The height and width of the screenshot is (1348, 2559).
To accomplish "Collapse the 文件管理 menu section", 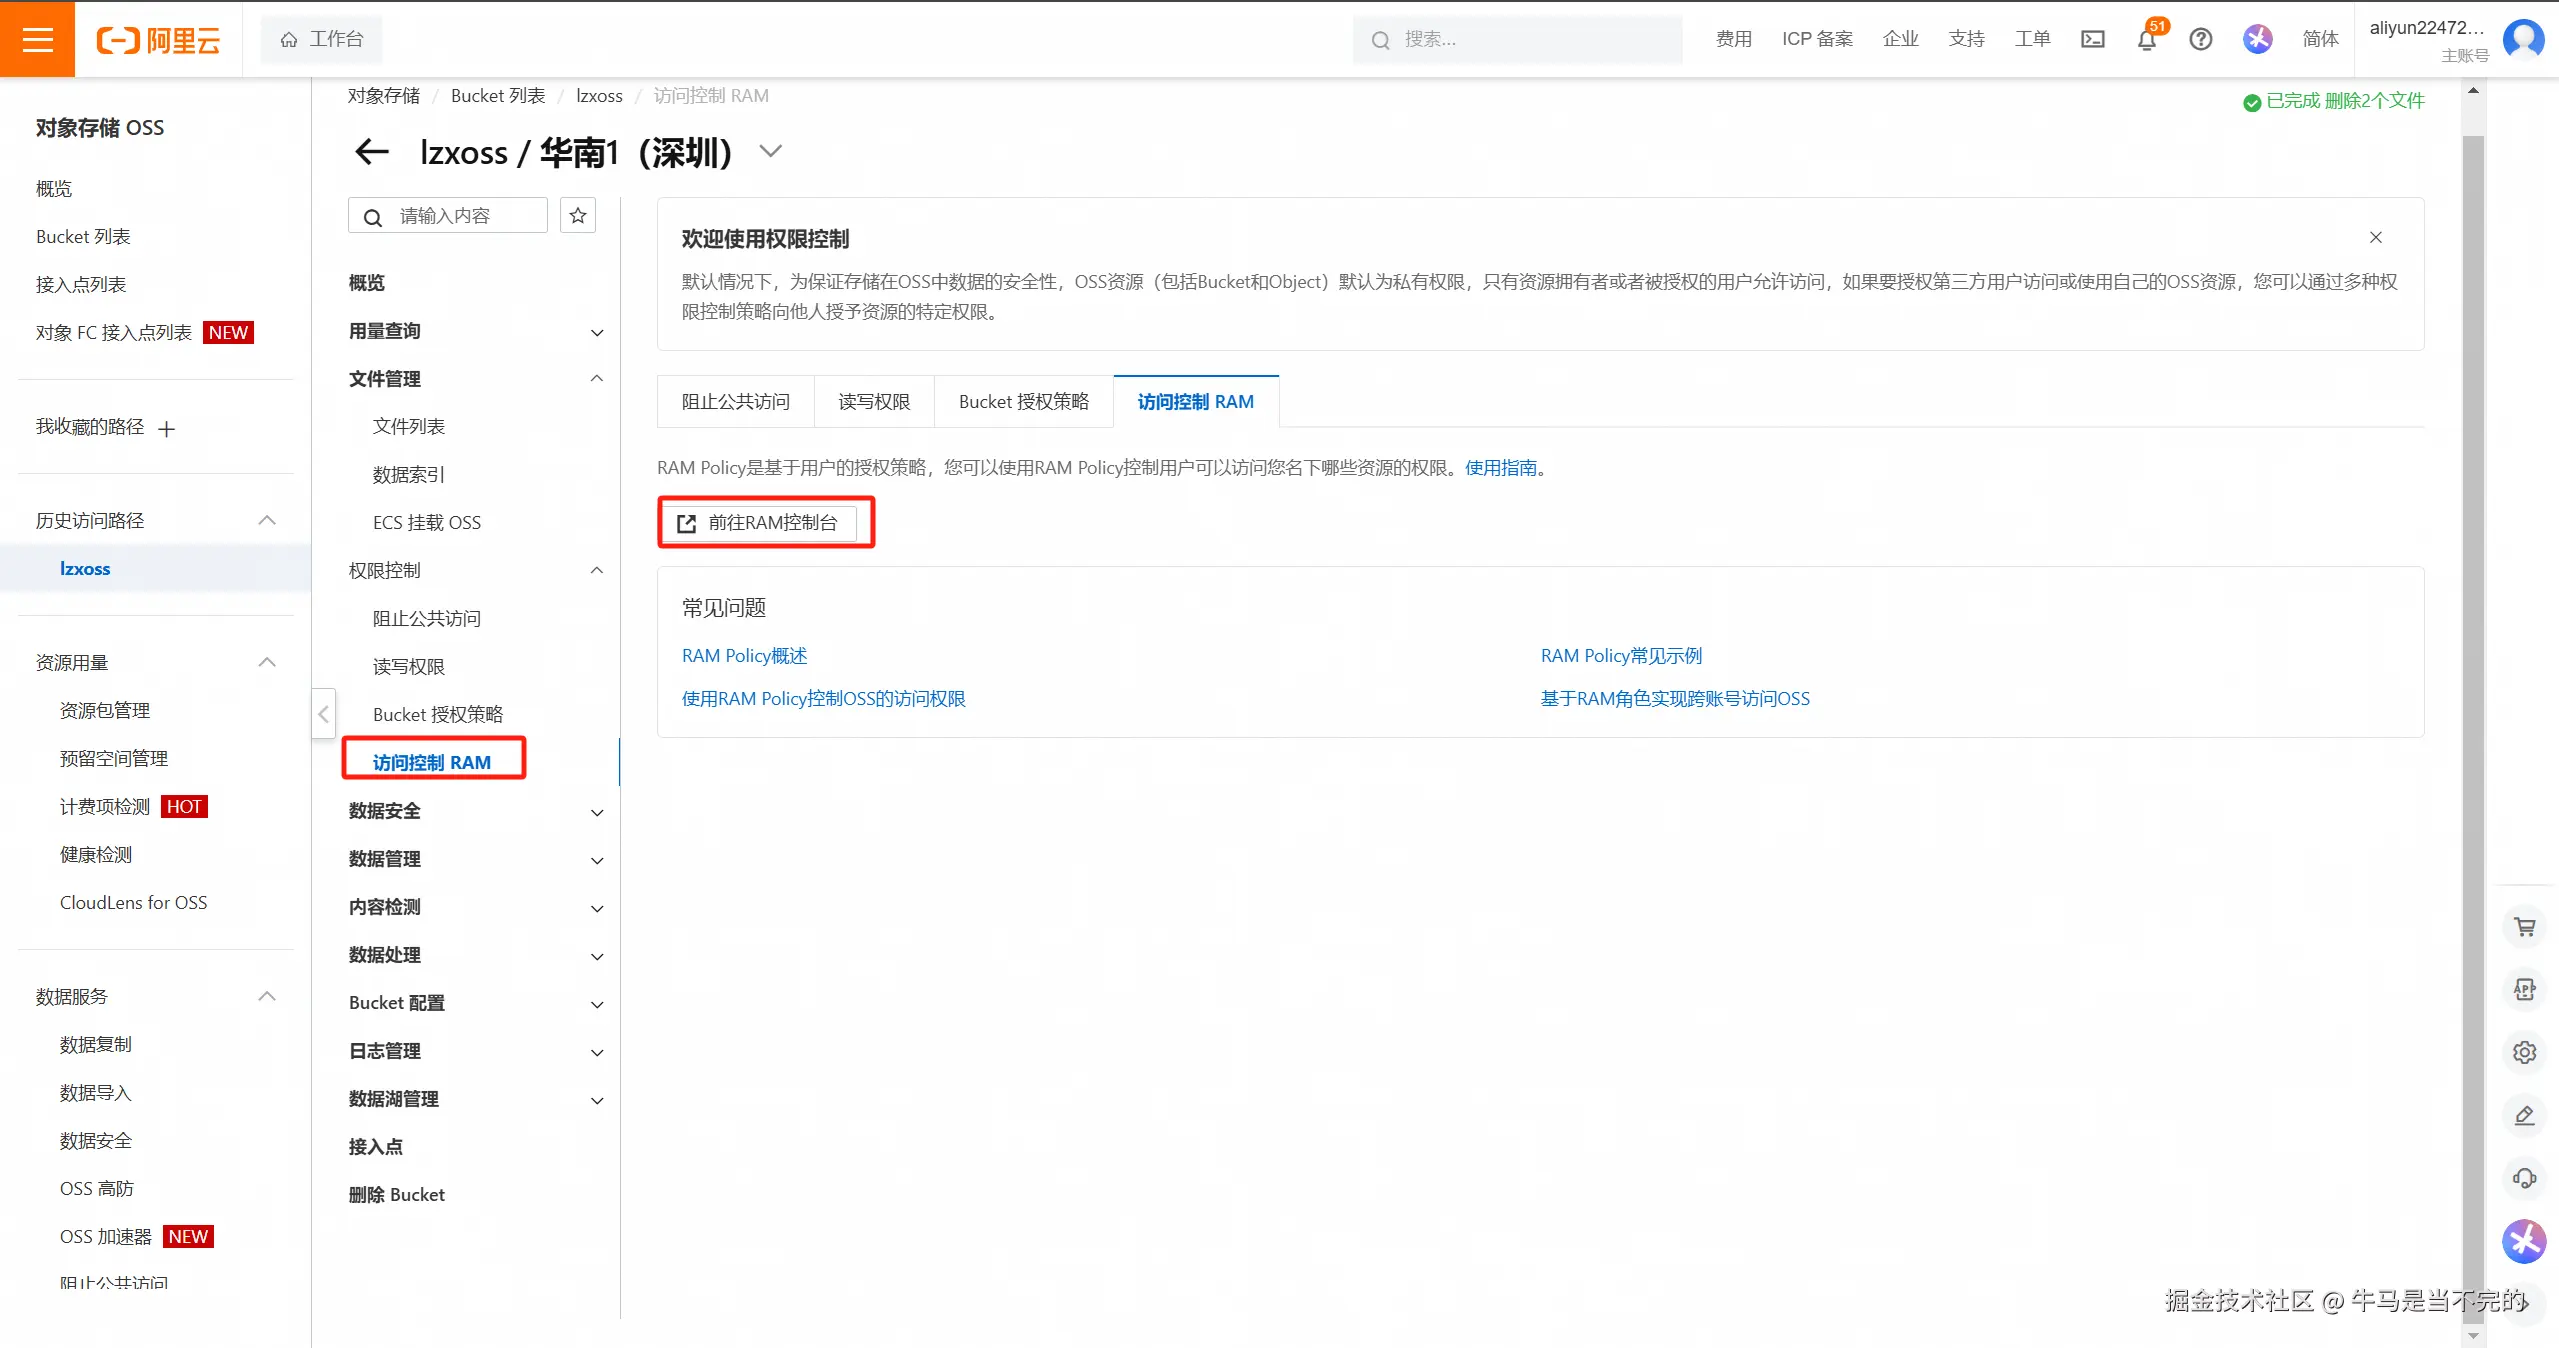I will click(x=597, y=378).
